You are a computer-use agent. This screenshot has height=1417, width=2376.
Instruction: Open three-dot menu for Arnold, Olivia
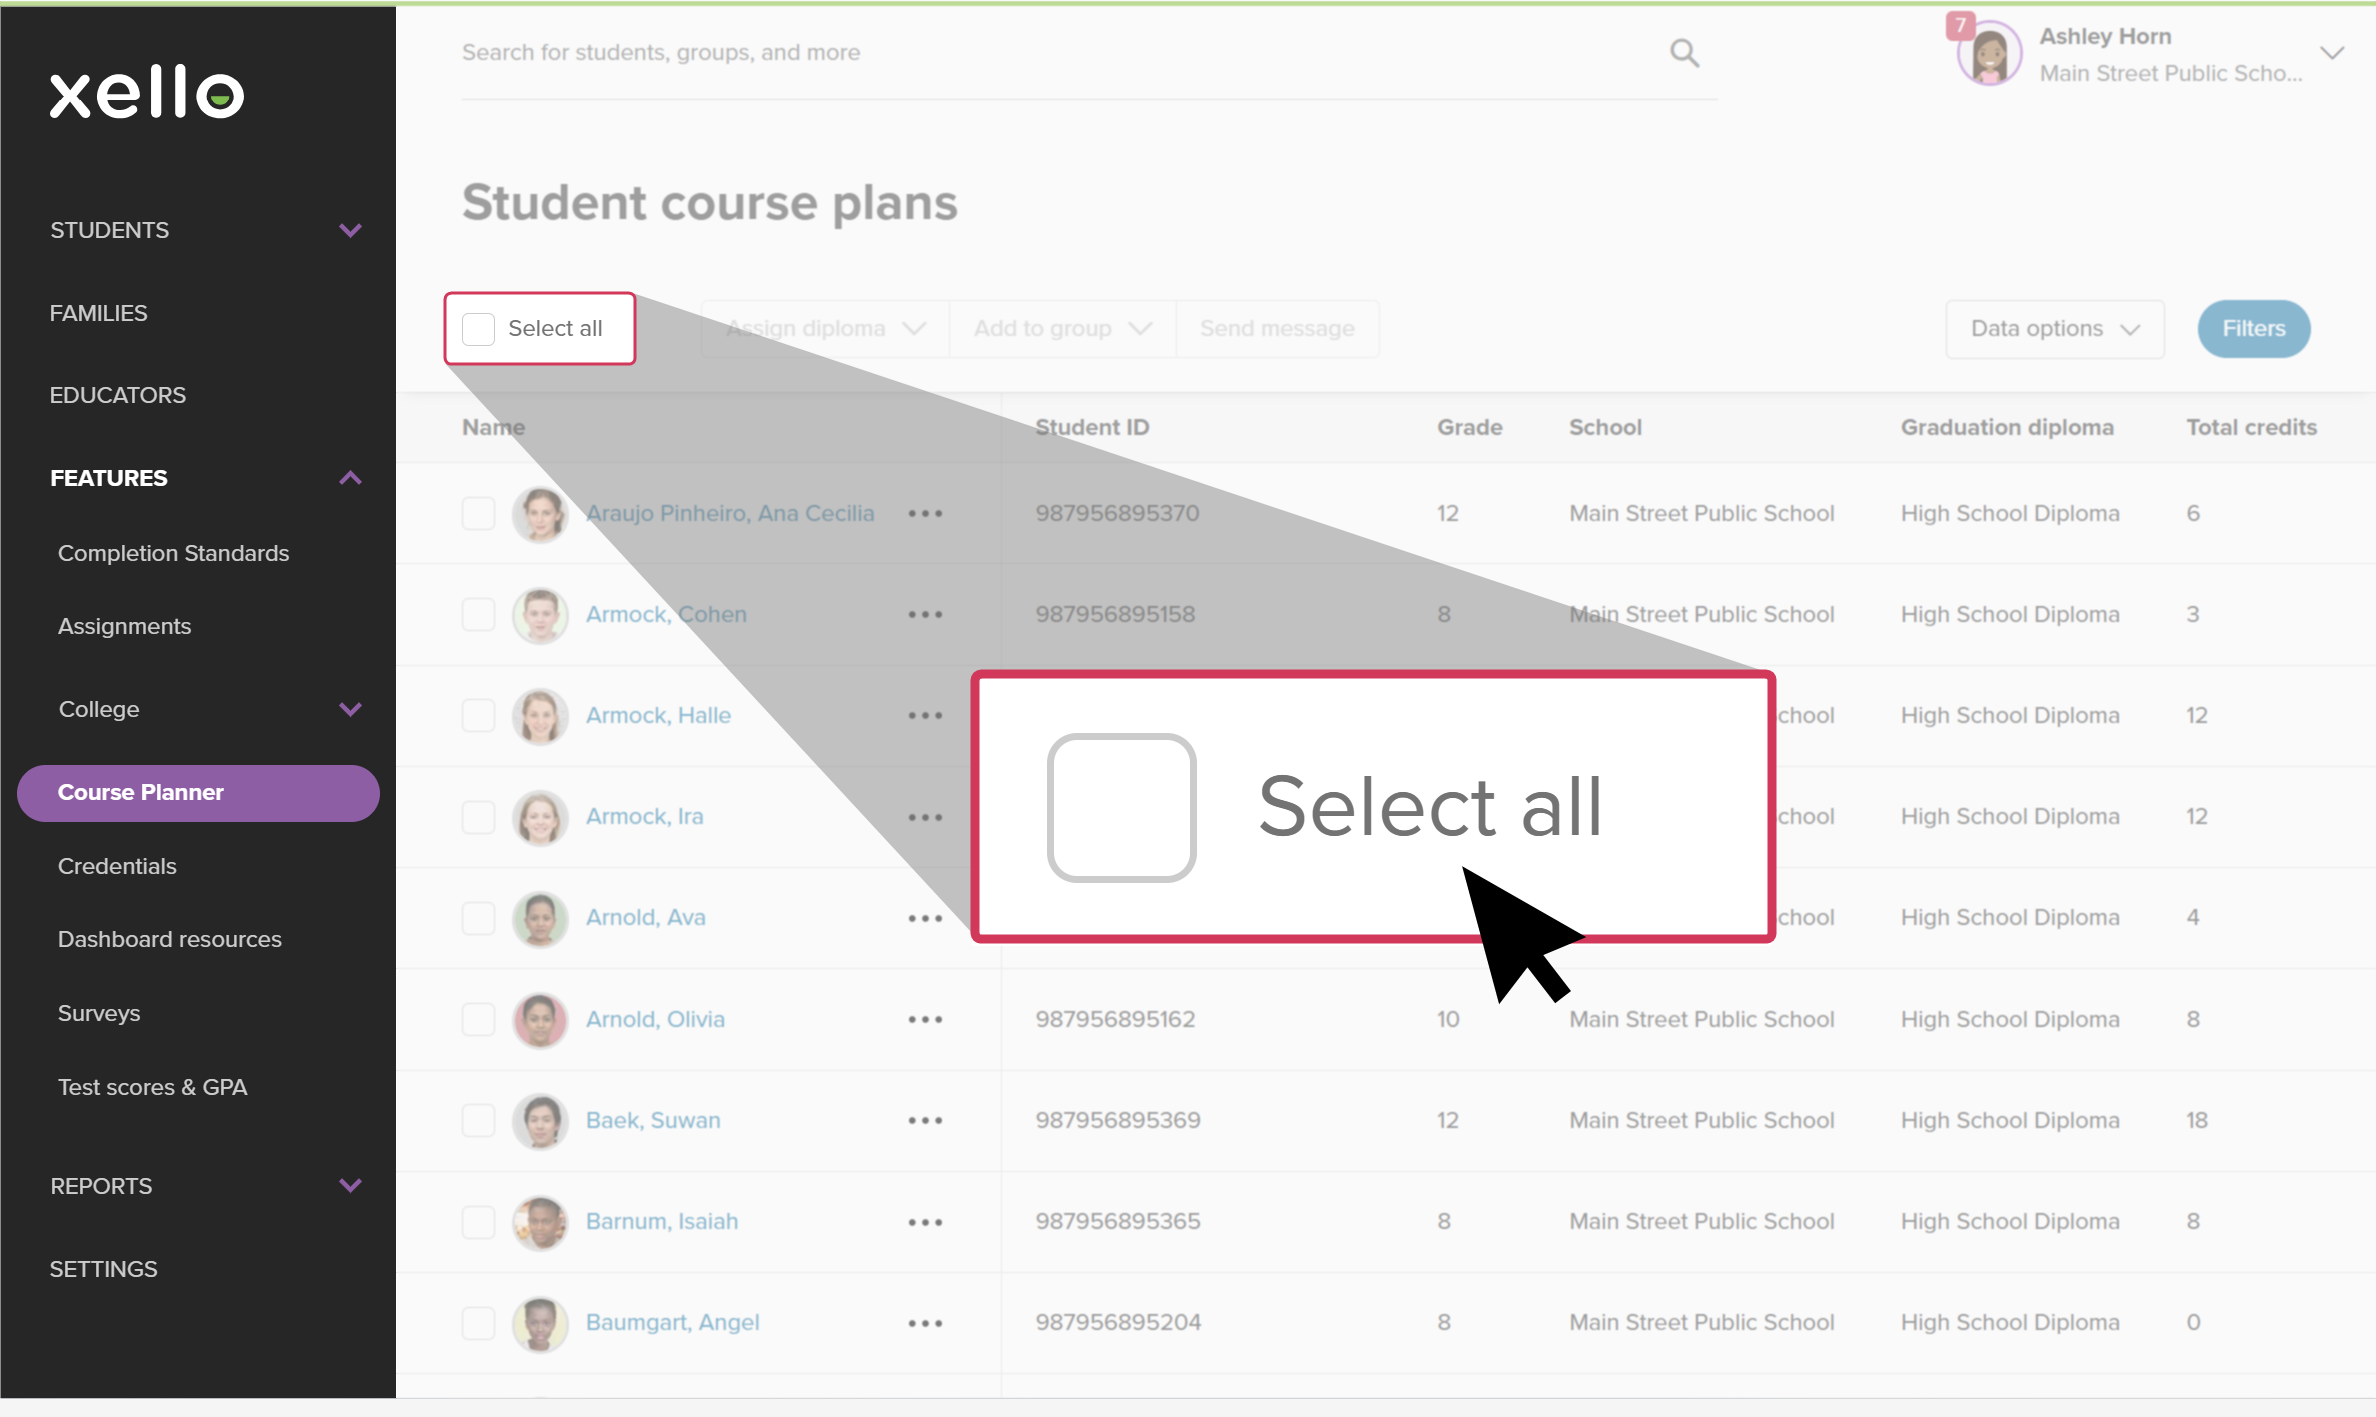tap(925, 1019)
